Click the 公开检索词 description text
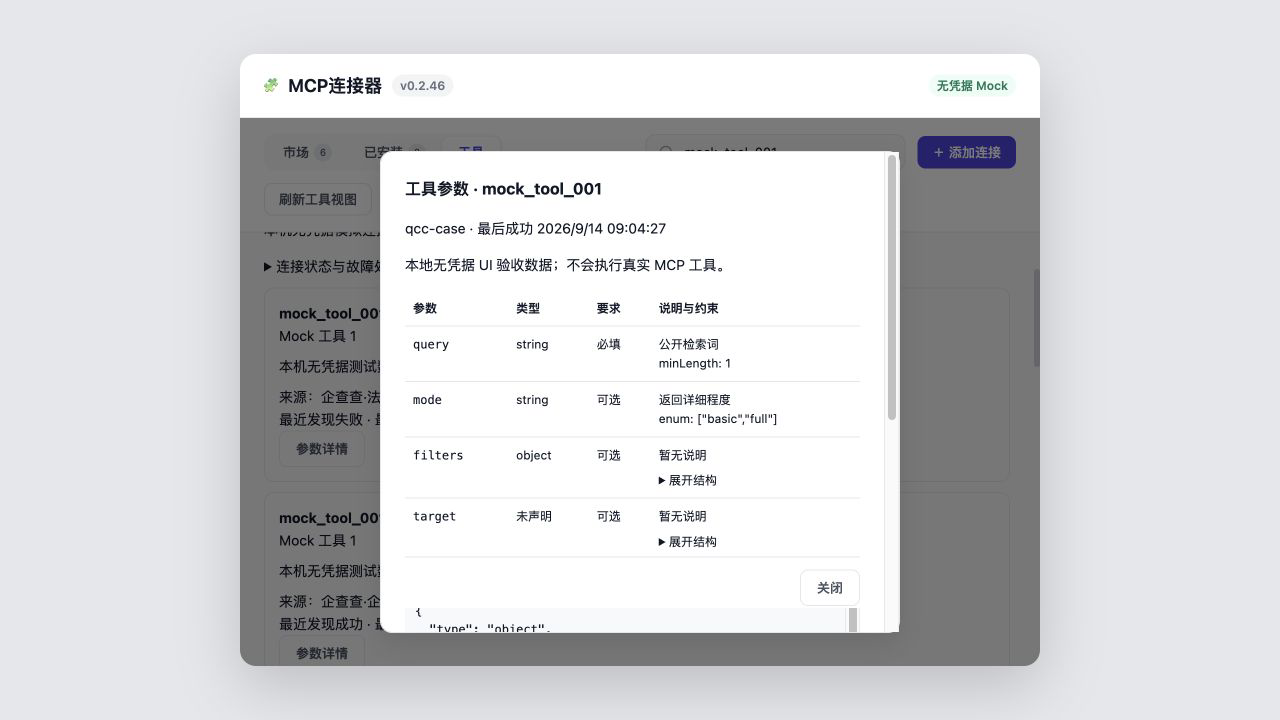1280x720 pixels. pos(689,344)
